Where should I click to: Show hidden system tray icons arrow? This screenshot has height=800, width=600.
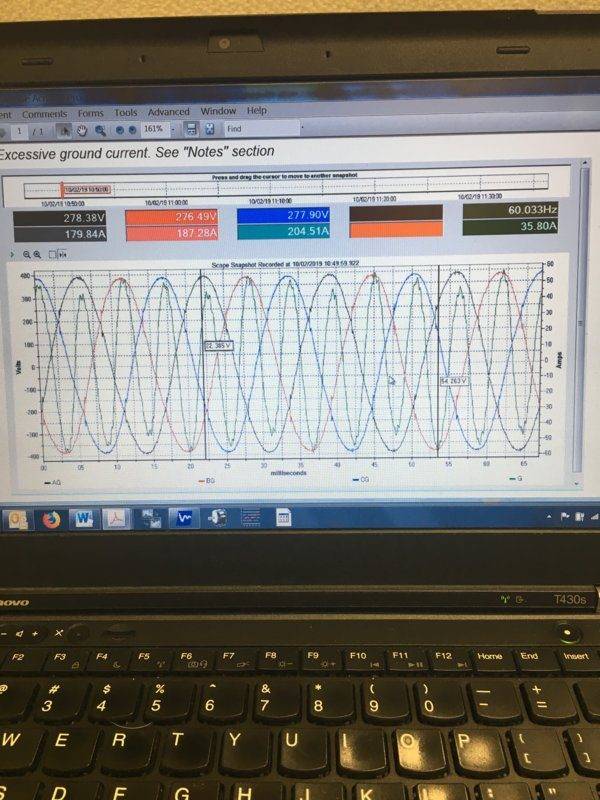pyautogui.click(x=549, y=517)
